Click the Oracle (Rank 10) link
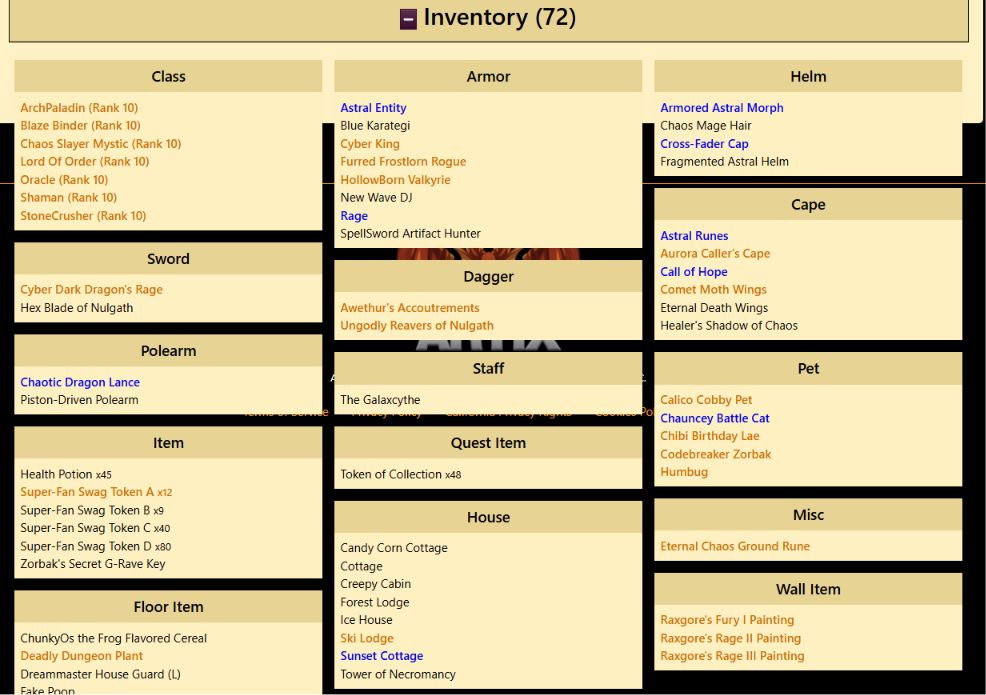 click(64, 180)
